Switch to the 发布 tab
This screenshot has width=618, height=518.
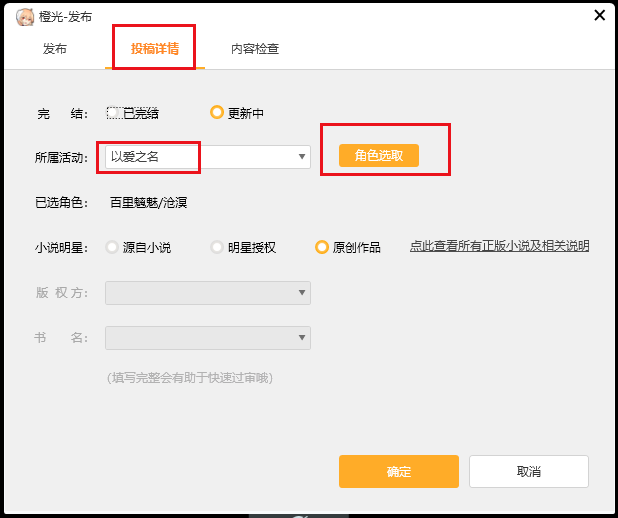(55, 49)
